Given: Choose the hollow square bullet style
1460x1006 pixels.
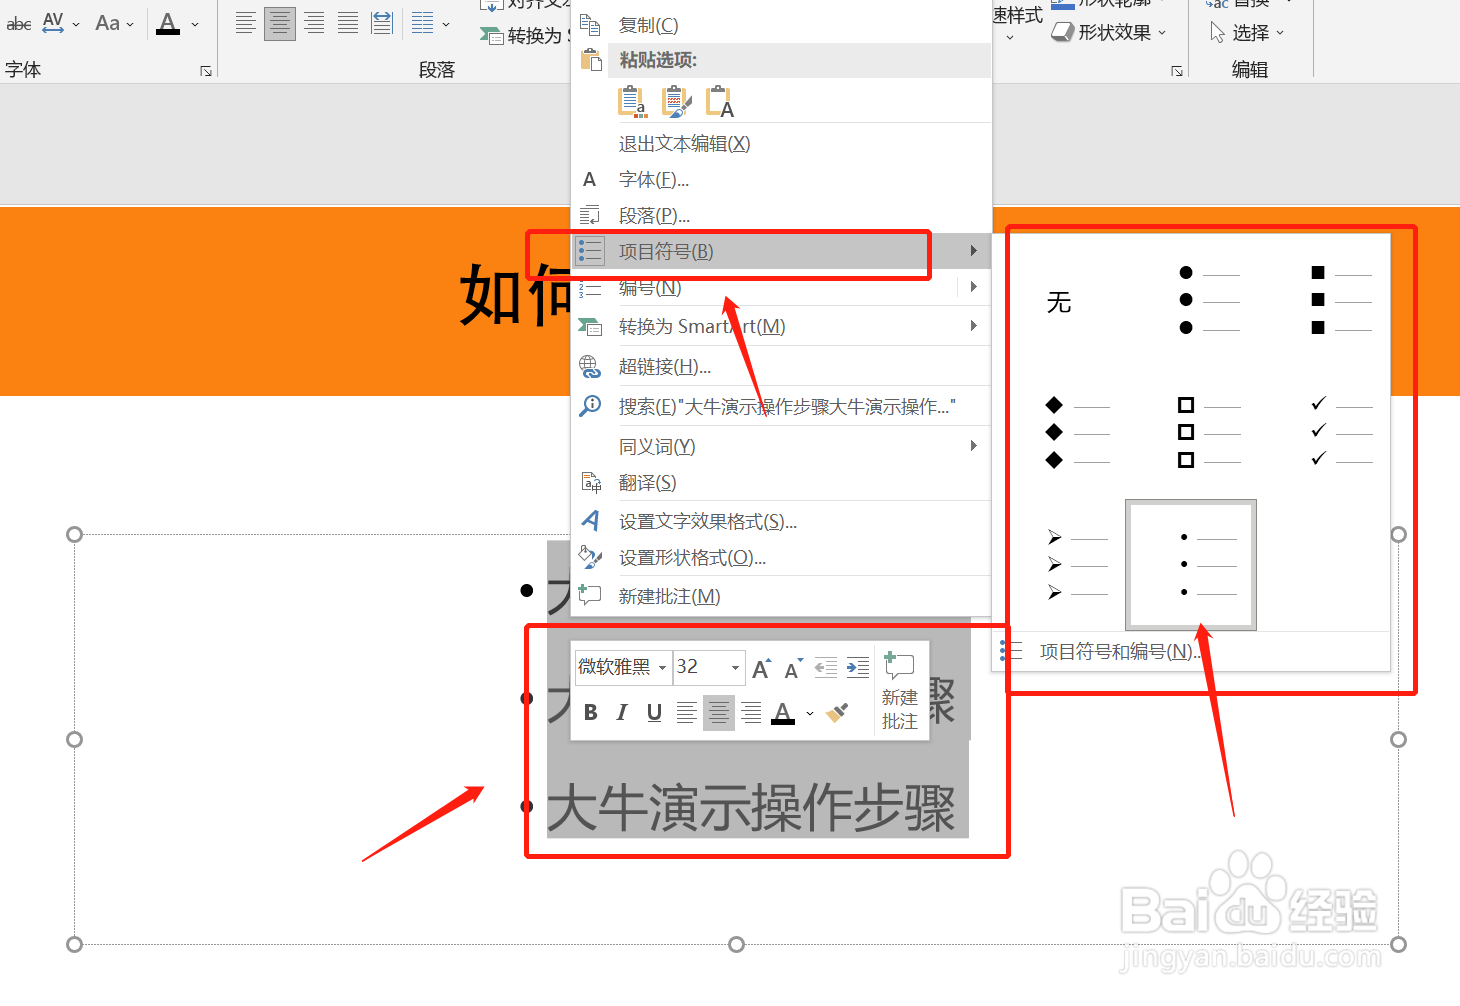Looking at the screenshot, I should [1191, 433].
